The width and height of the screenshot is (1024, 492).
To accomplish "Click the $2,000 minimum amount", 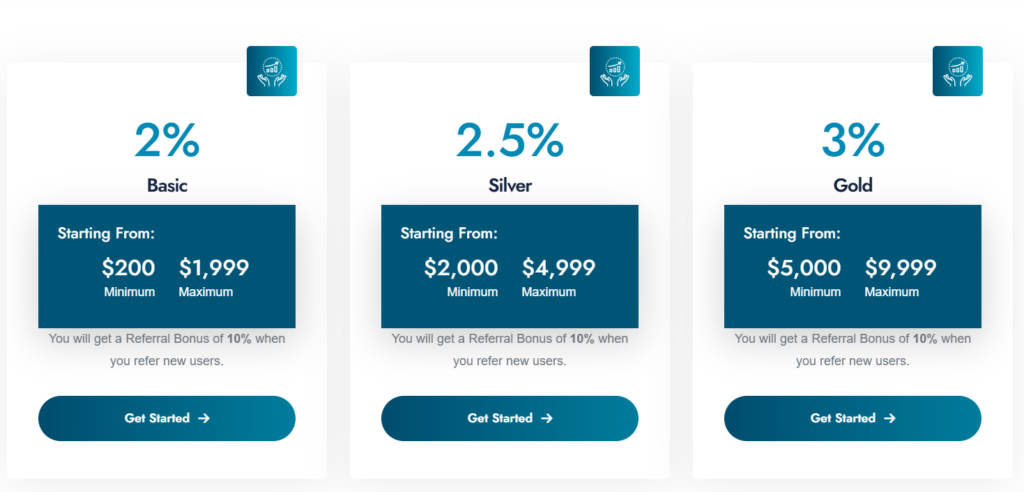I will 461,268.
